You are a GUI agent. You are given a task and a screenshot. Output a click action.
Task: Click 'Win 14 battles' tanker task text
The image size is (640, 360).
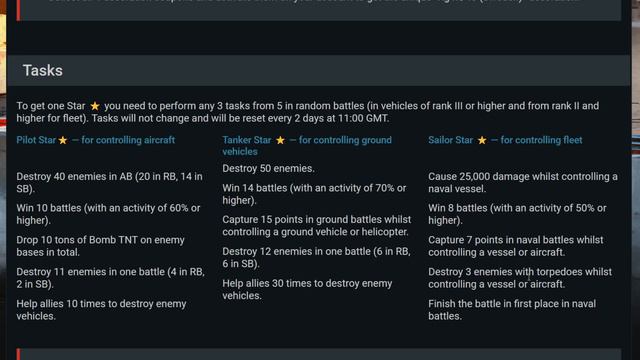pos(314,194)
